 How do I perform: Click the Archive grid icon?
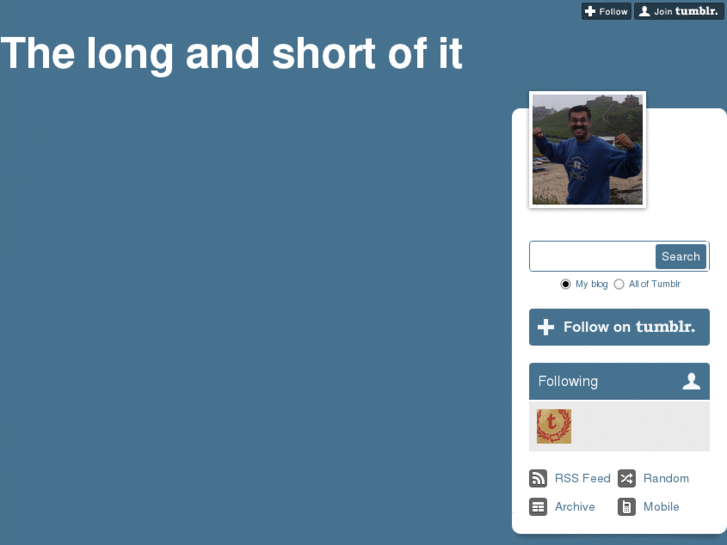(x=538, y=507)
